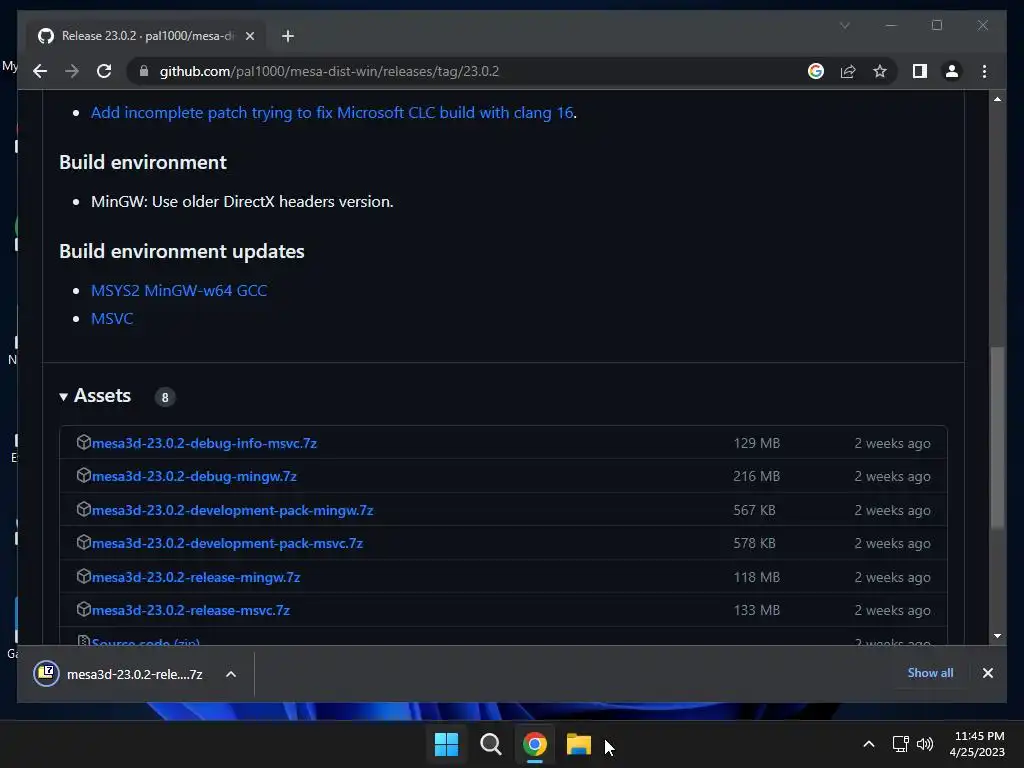The image size is (1024, 768).
Task: Click the vertical scrollbar thumb
Action: pyautogui.click(x=997, y=438)
